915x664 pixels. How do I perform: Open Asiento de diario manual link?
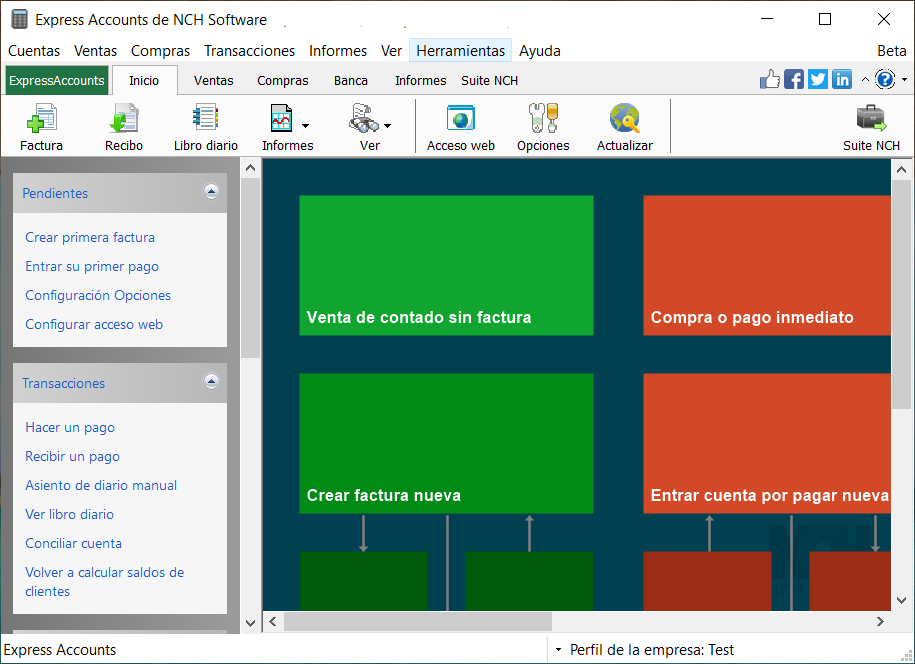tap(101, 485)
